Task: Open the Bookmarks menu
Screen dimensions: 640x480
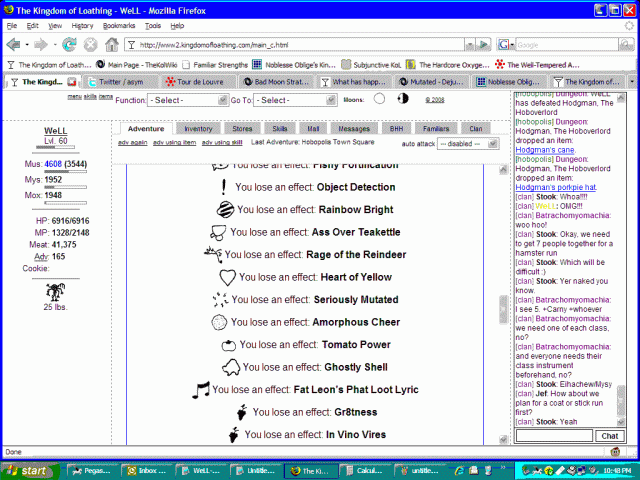Action: (x=118, y=25)
